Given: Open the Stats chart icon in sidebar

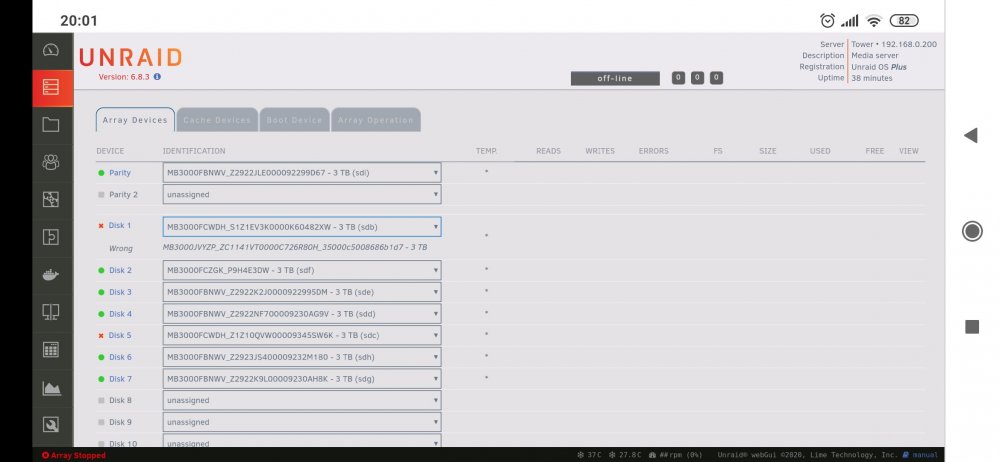Looking at the screenshot, I should click(x=51, y=387).
